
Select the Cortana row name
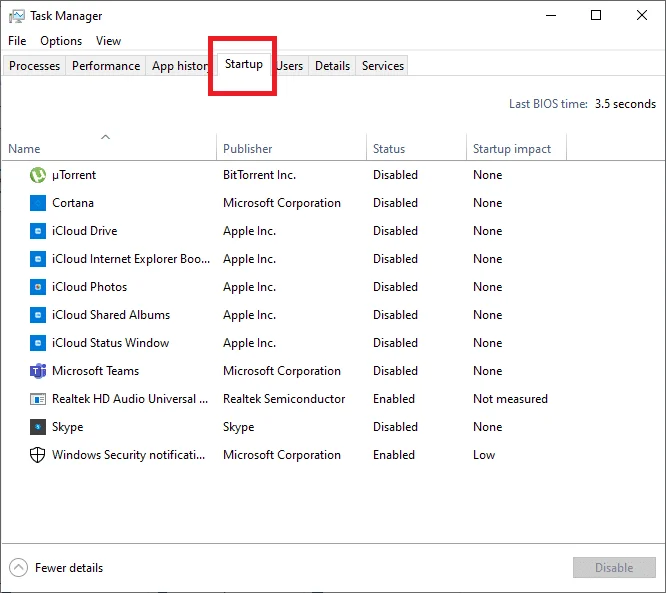(x=73, y=203)
